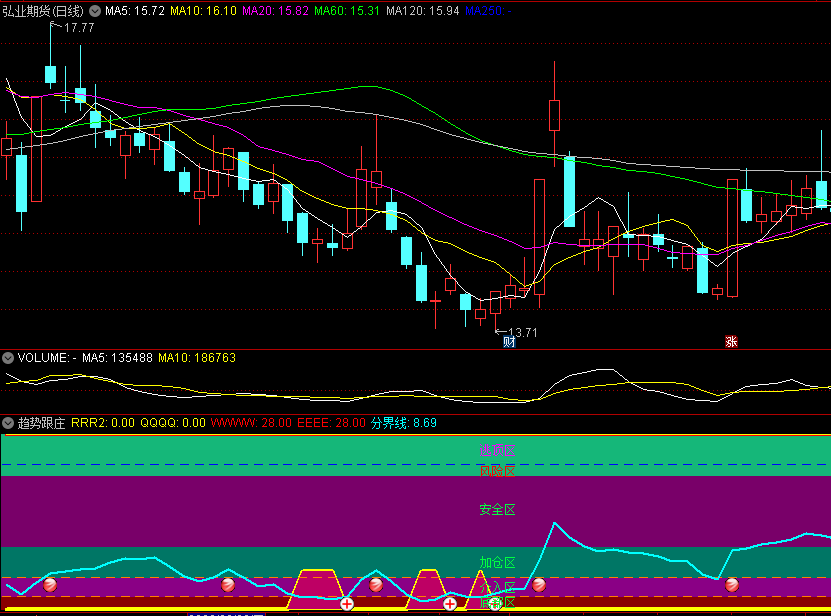831x616 pixels.
Task: Click the blue 财 marker on the chart
Action: pos(509,342)
